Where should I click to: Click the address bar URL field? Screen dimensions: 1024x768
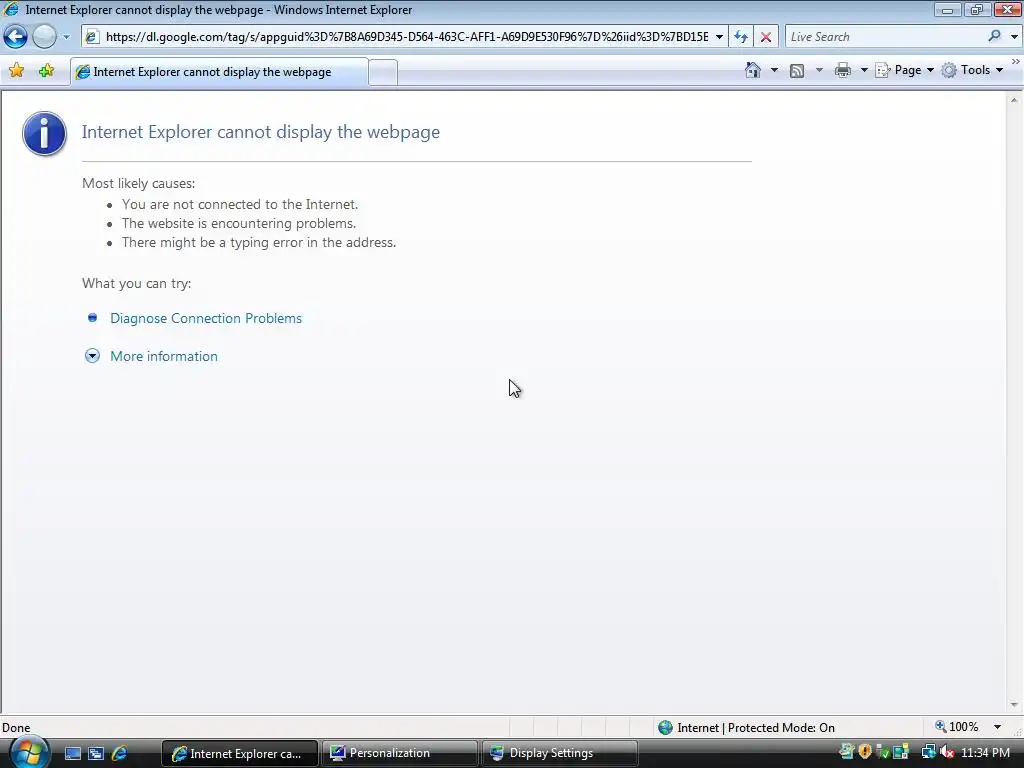point(406,37)
